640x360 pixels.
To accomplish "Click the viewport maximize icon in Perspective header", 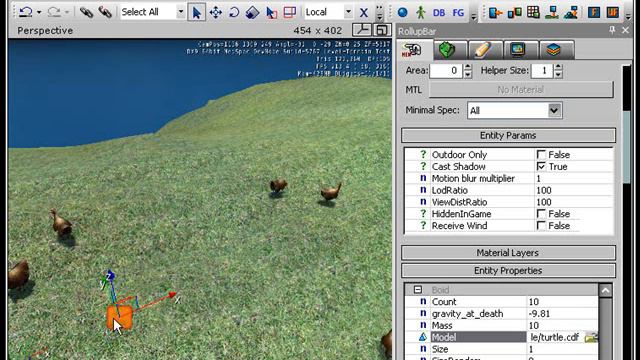I will (382, 30).
